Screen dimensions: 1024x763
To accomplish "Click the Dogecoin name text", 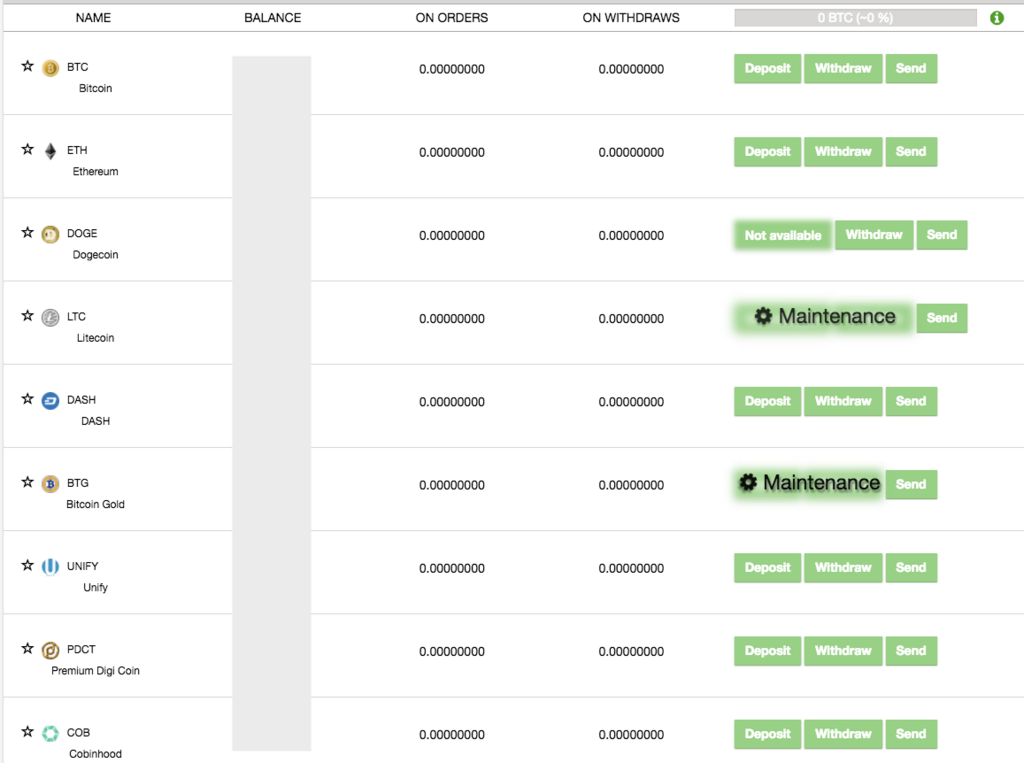I will coord(95,255).
